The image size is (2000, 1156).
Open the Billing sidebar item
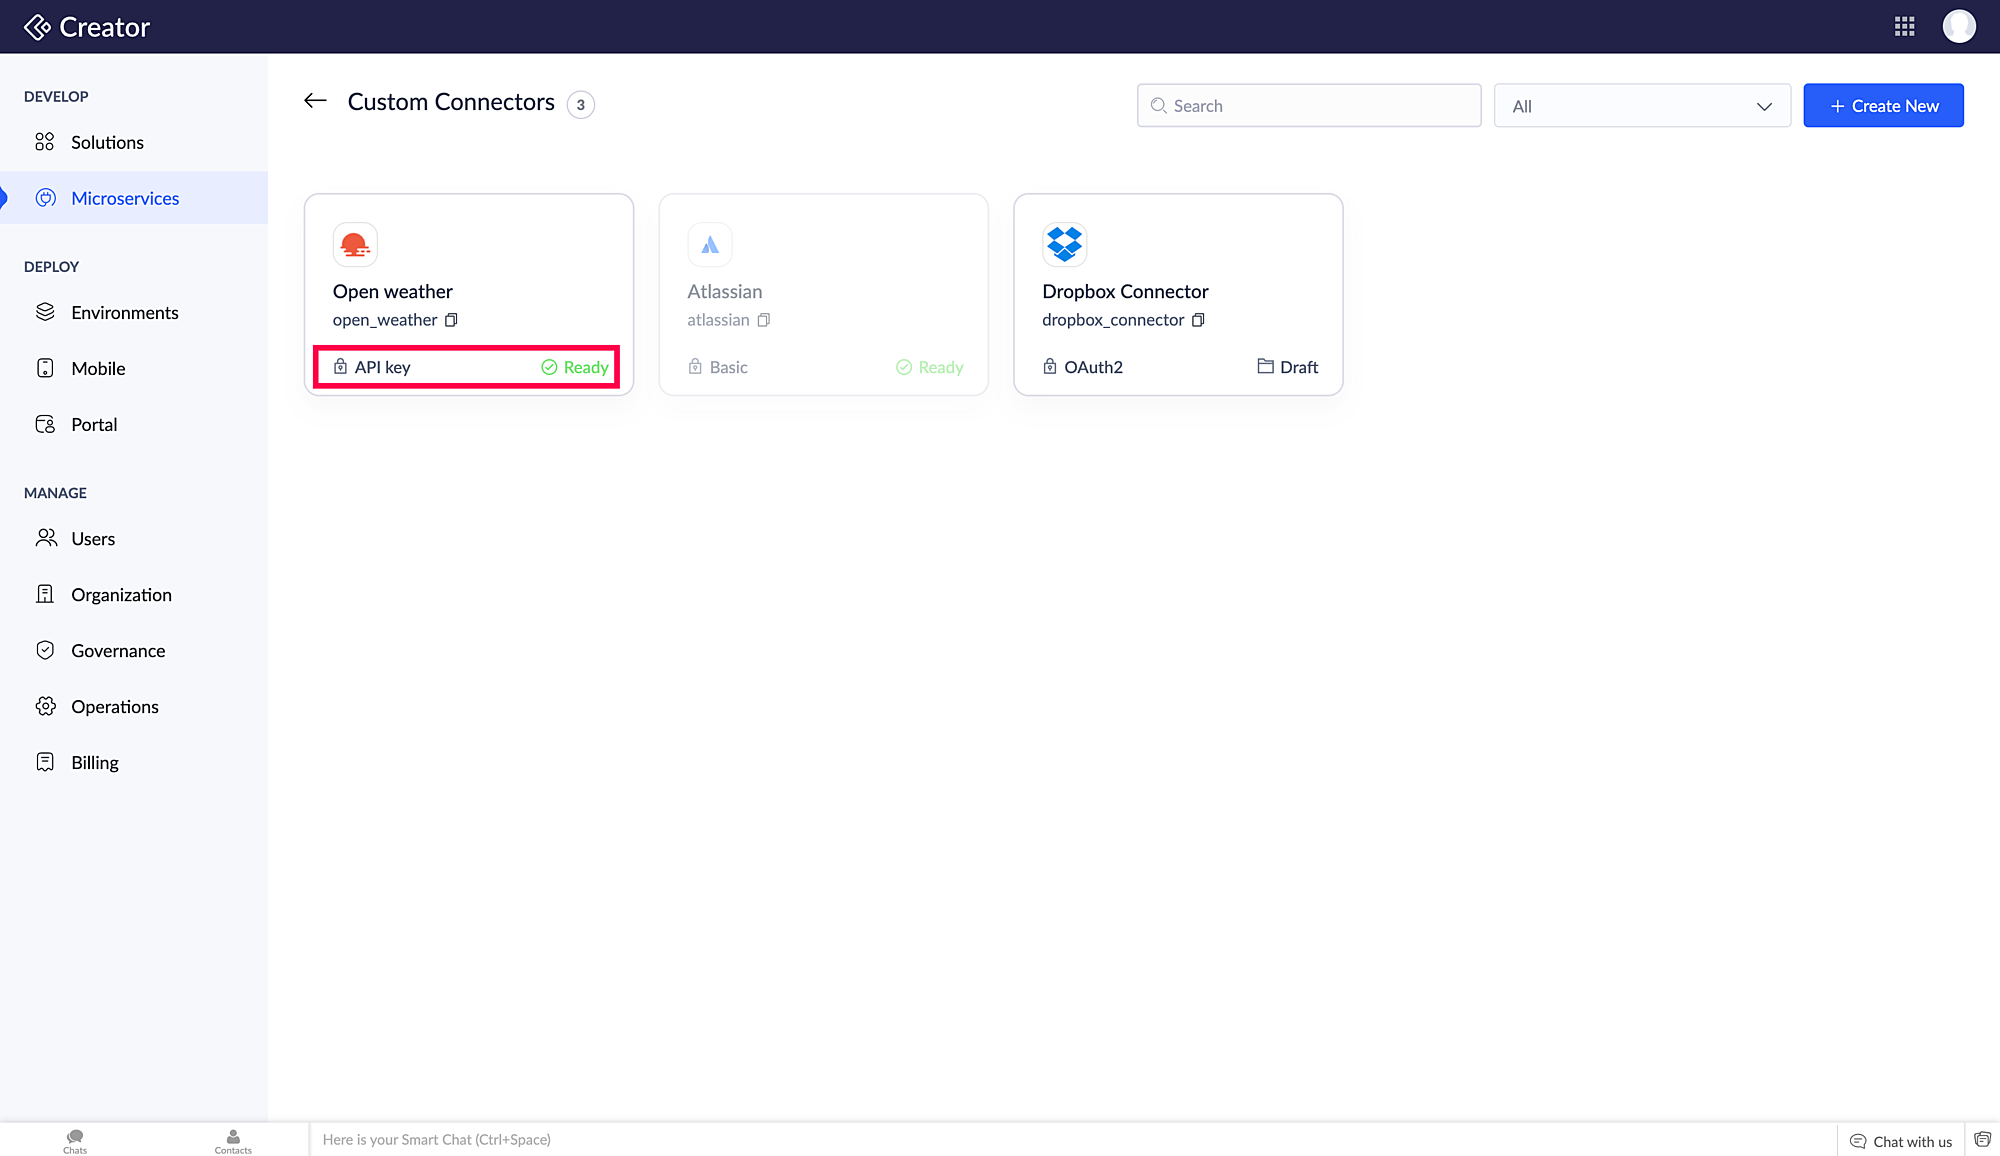coord(94,762)
